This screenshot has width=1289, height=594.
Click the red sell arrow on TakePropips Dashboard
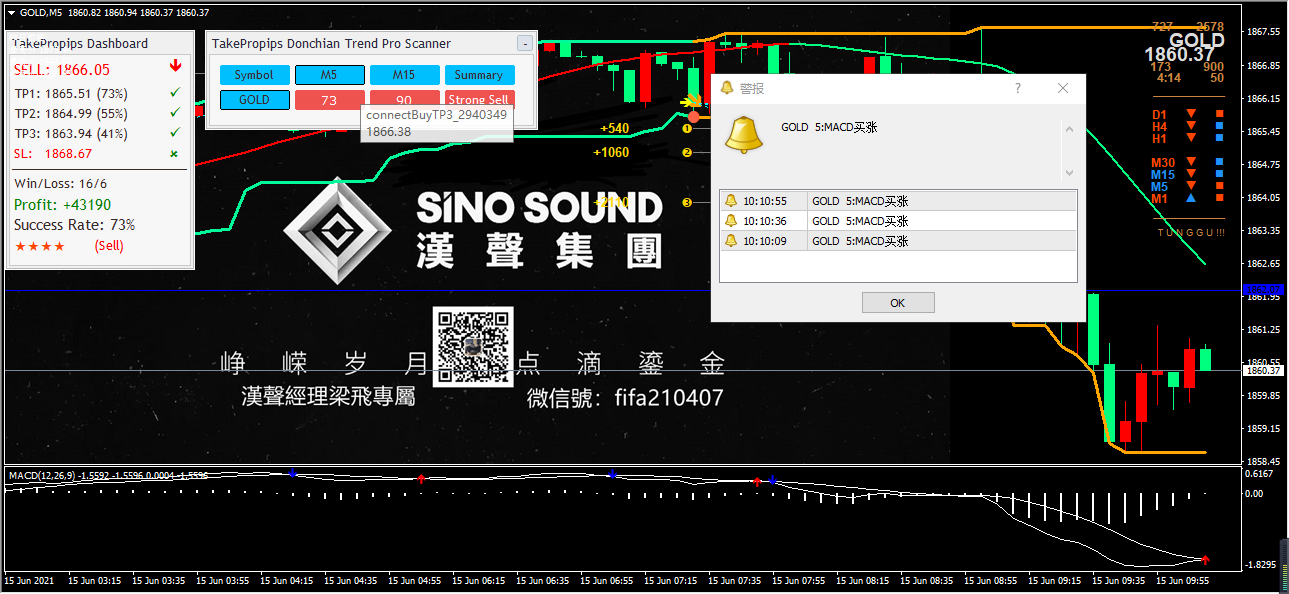pyautogui.click(x=175, y=66)
